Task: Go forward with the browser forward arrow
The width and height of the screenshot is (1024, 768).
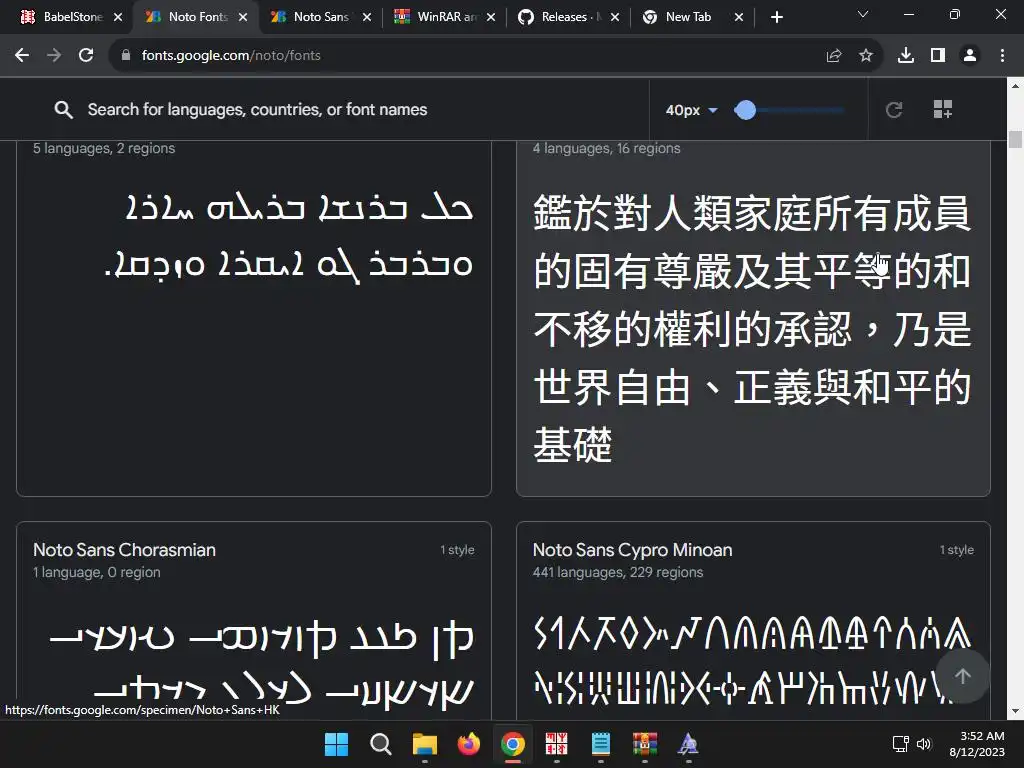Action: pos(54,56)
